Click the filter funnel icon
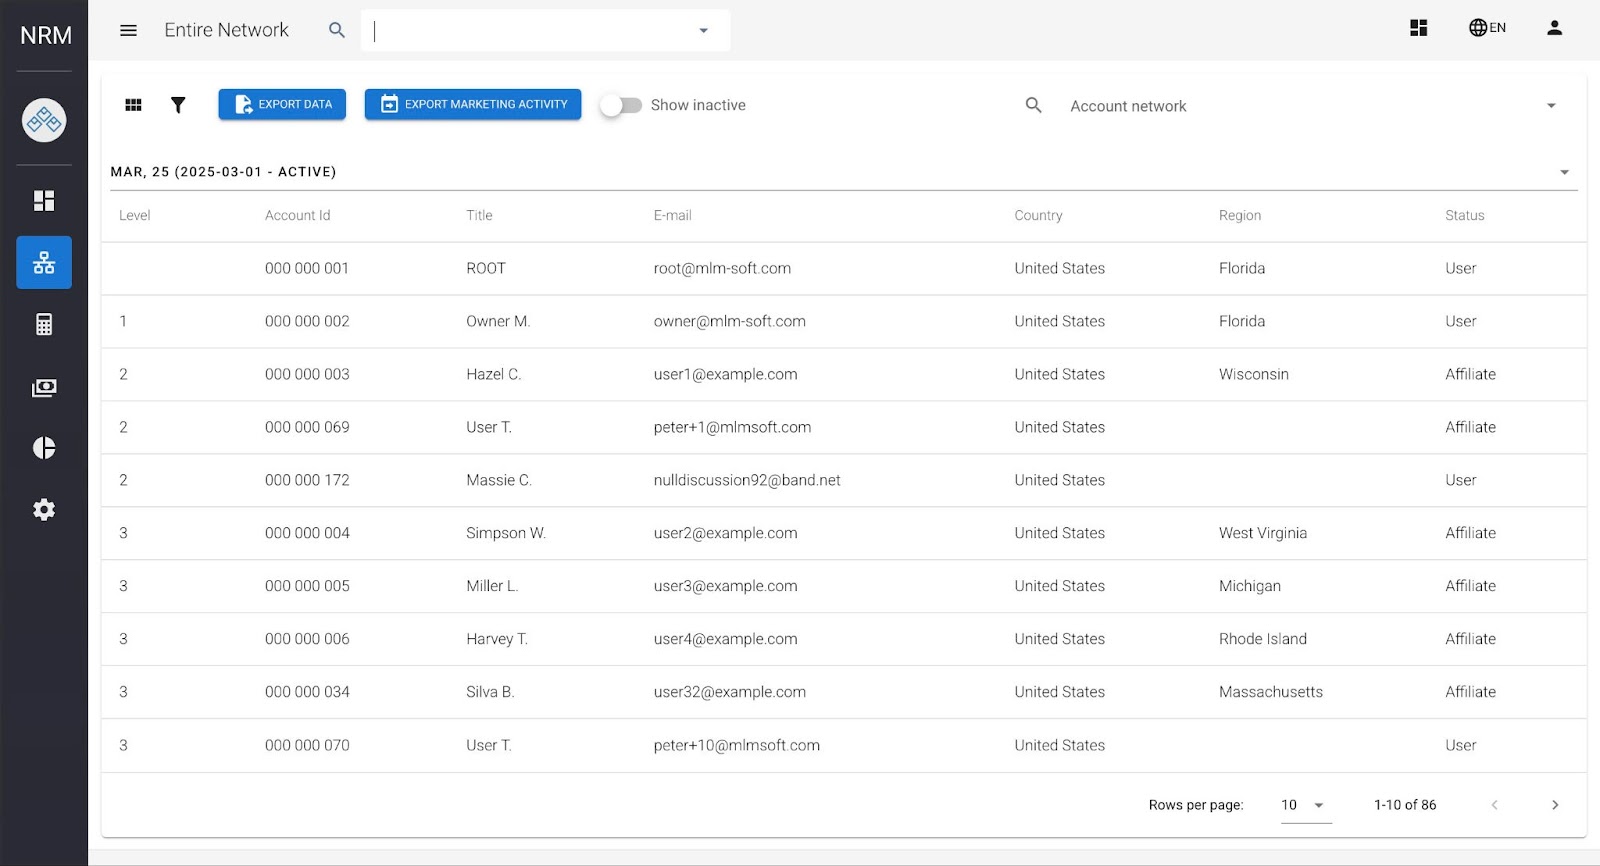 pos(178,105)
